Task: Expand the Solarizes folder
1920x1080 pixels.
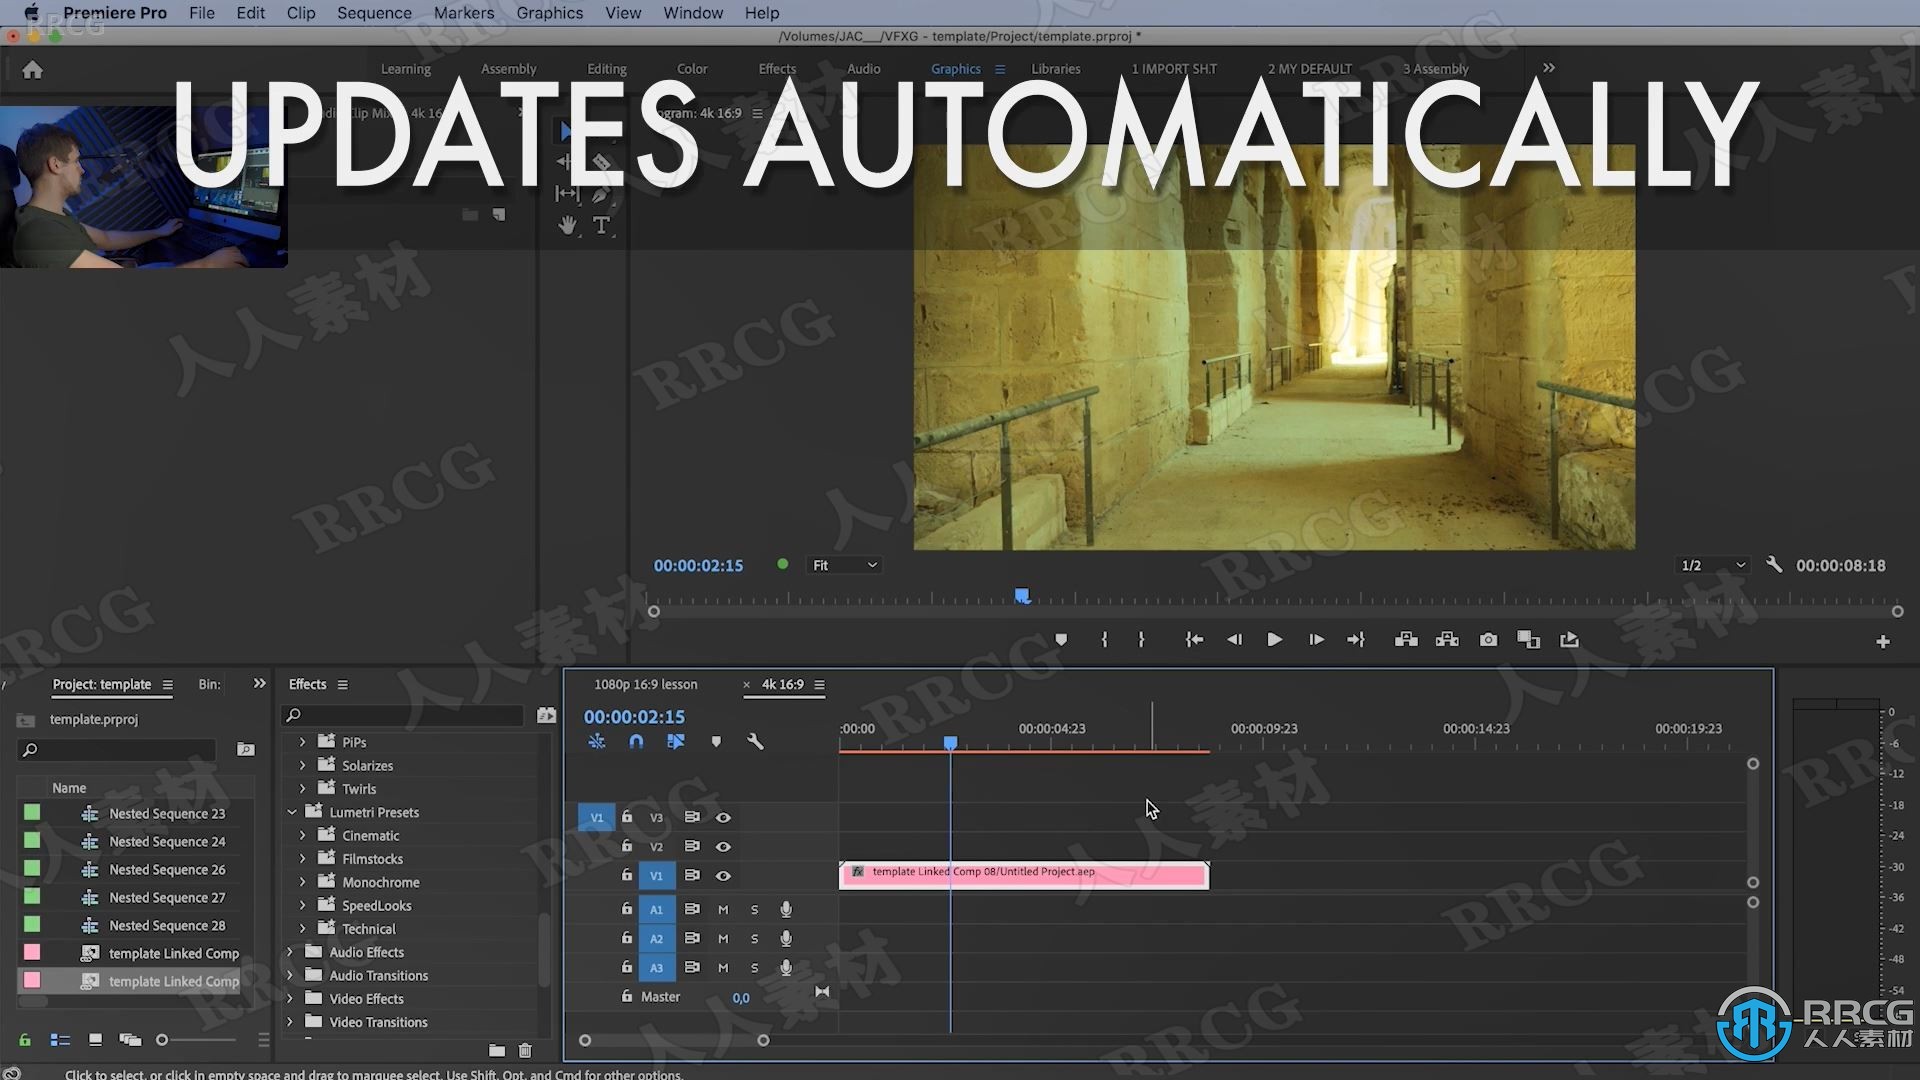Action: point(302,765)
